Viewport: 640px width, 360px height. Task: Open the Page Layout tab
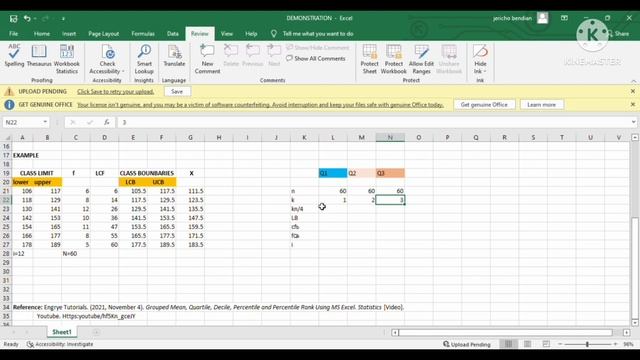point(104,34)
